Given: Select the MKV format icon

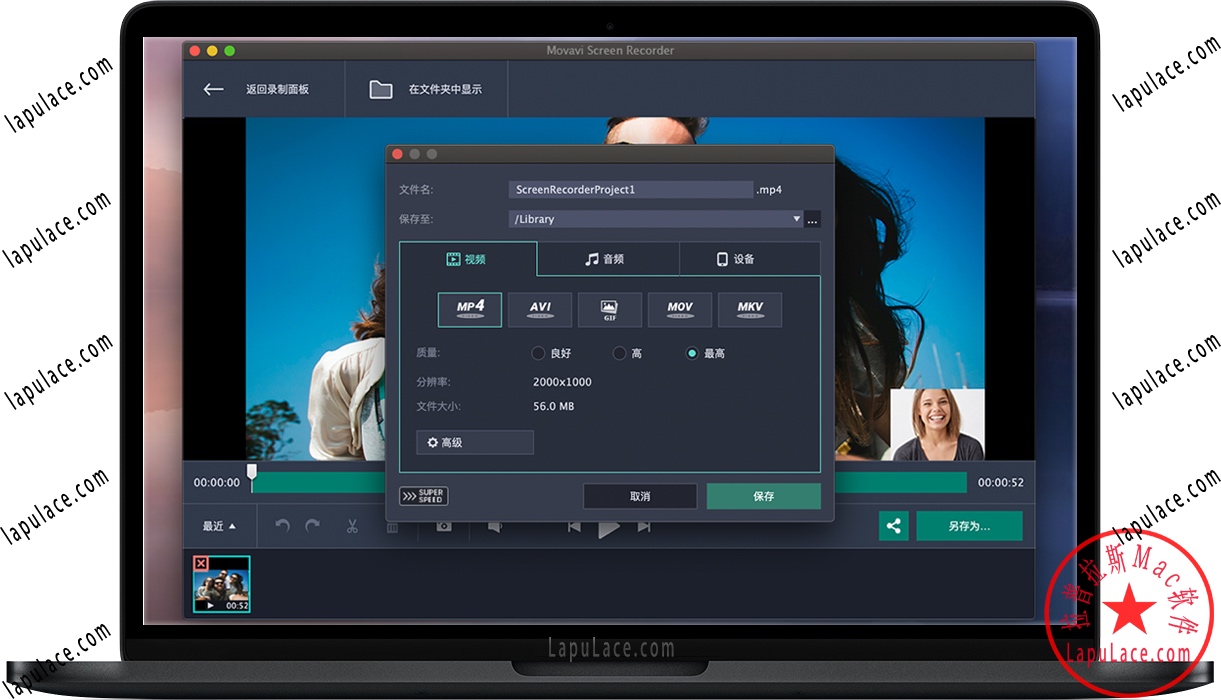Looking at the screenshot, I should (x=750, y=309).
